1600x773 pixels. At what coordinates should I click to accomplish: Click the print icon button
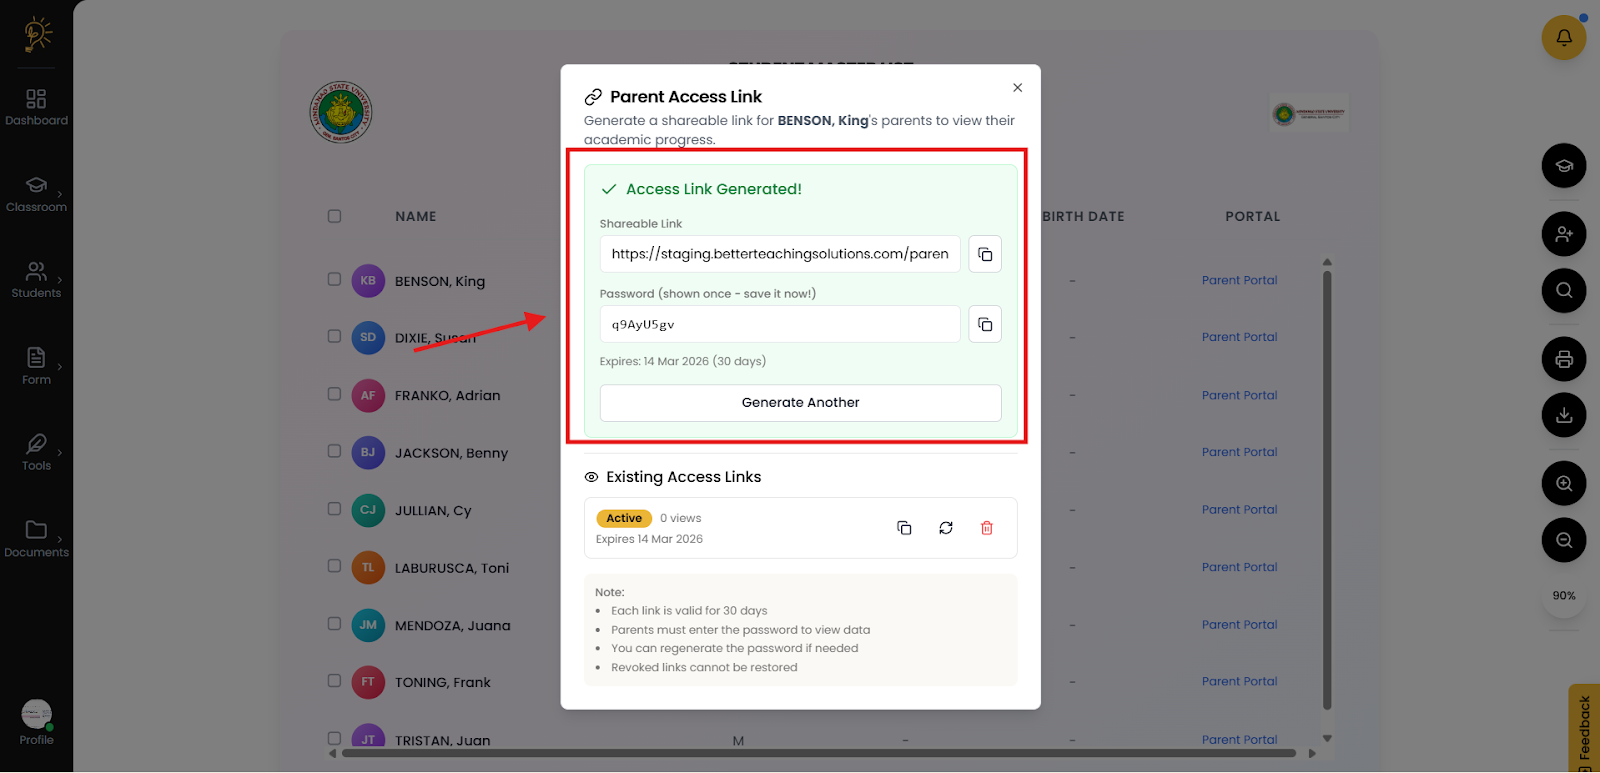coord(1563,359)
